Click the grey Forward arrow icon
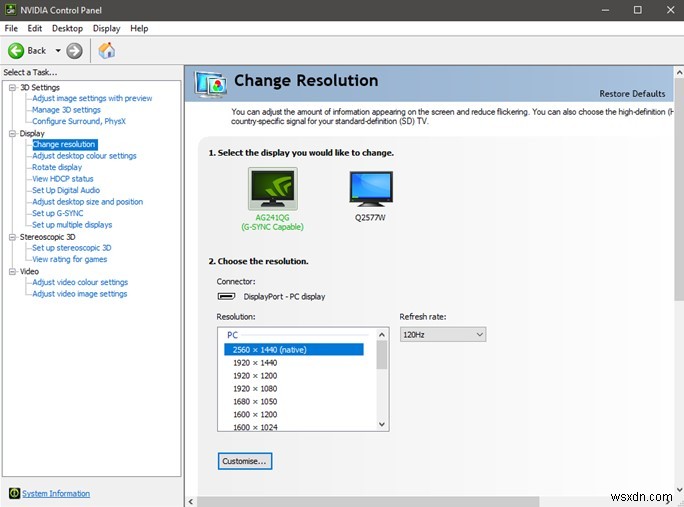The height and width of the screenshot is (507, 684). pyautogui.click(x=74, y=51)
